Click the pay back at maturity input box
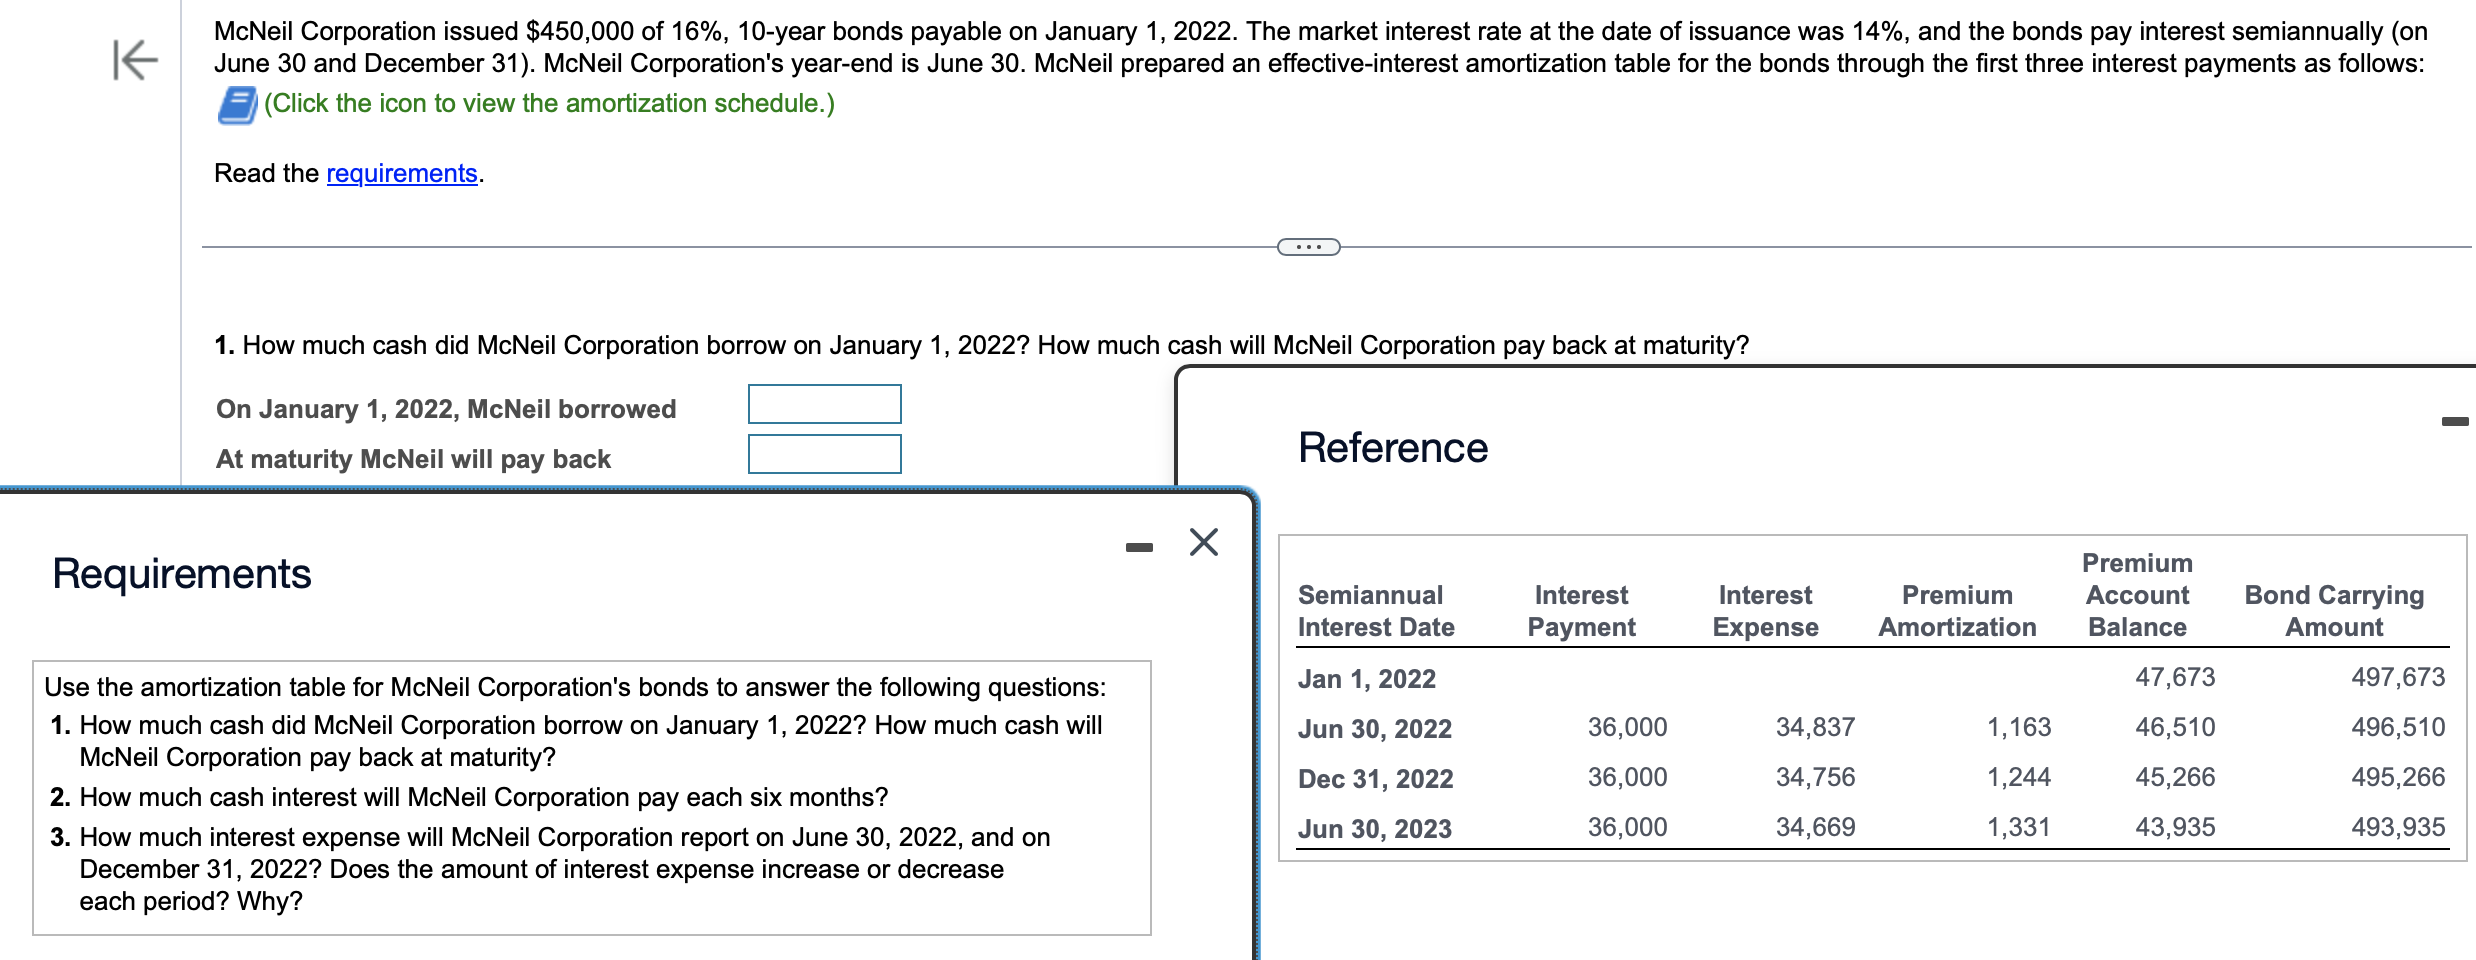The image size is (2476, 960). [x=823, y=456]
